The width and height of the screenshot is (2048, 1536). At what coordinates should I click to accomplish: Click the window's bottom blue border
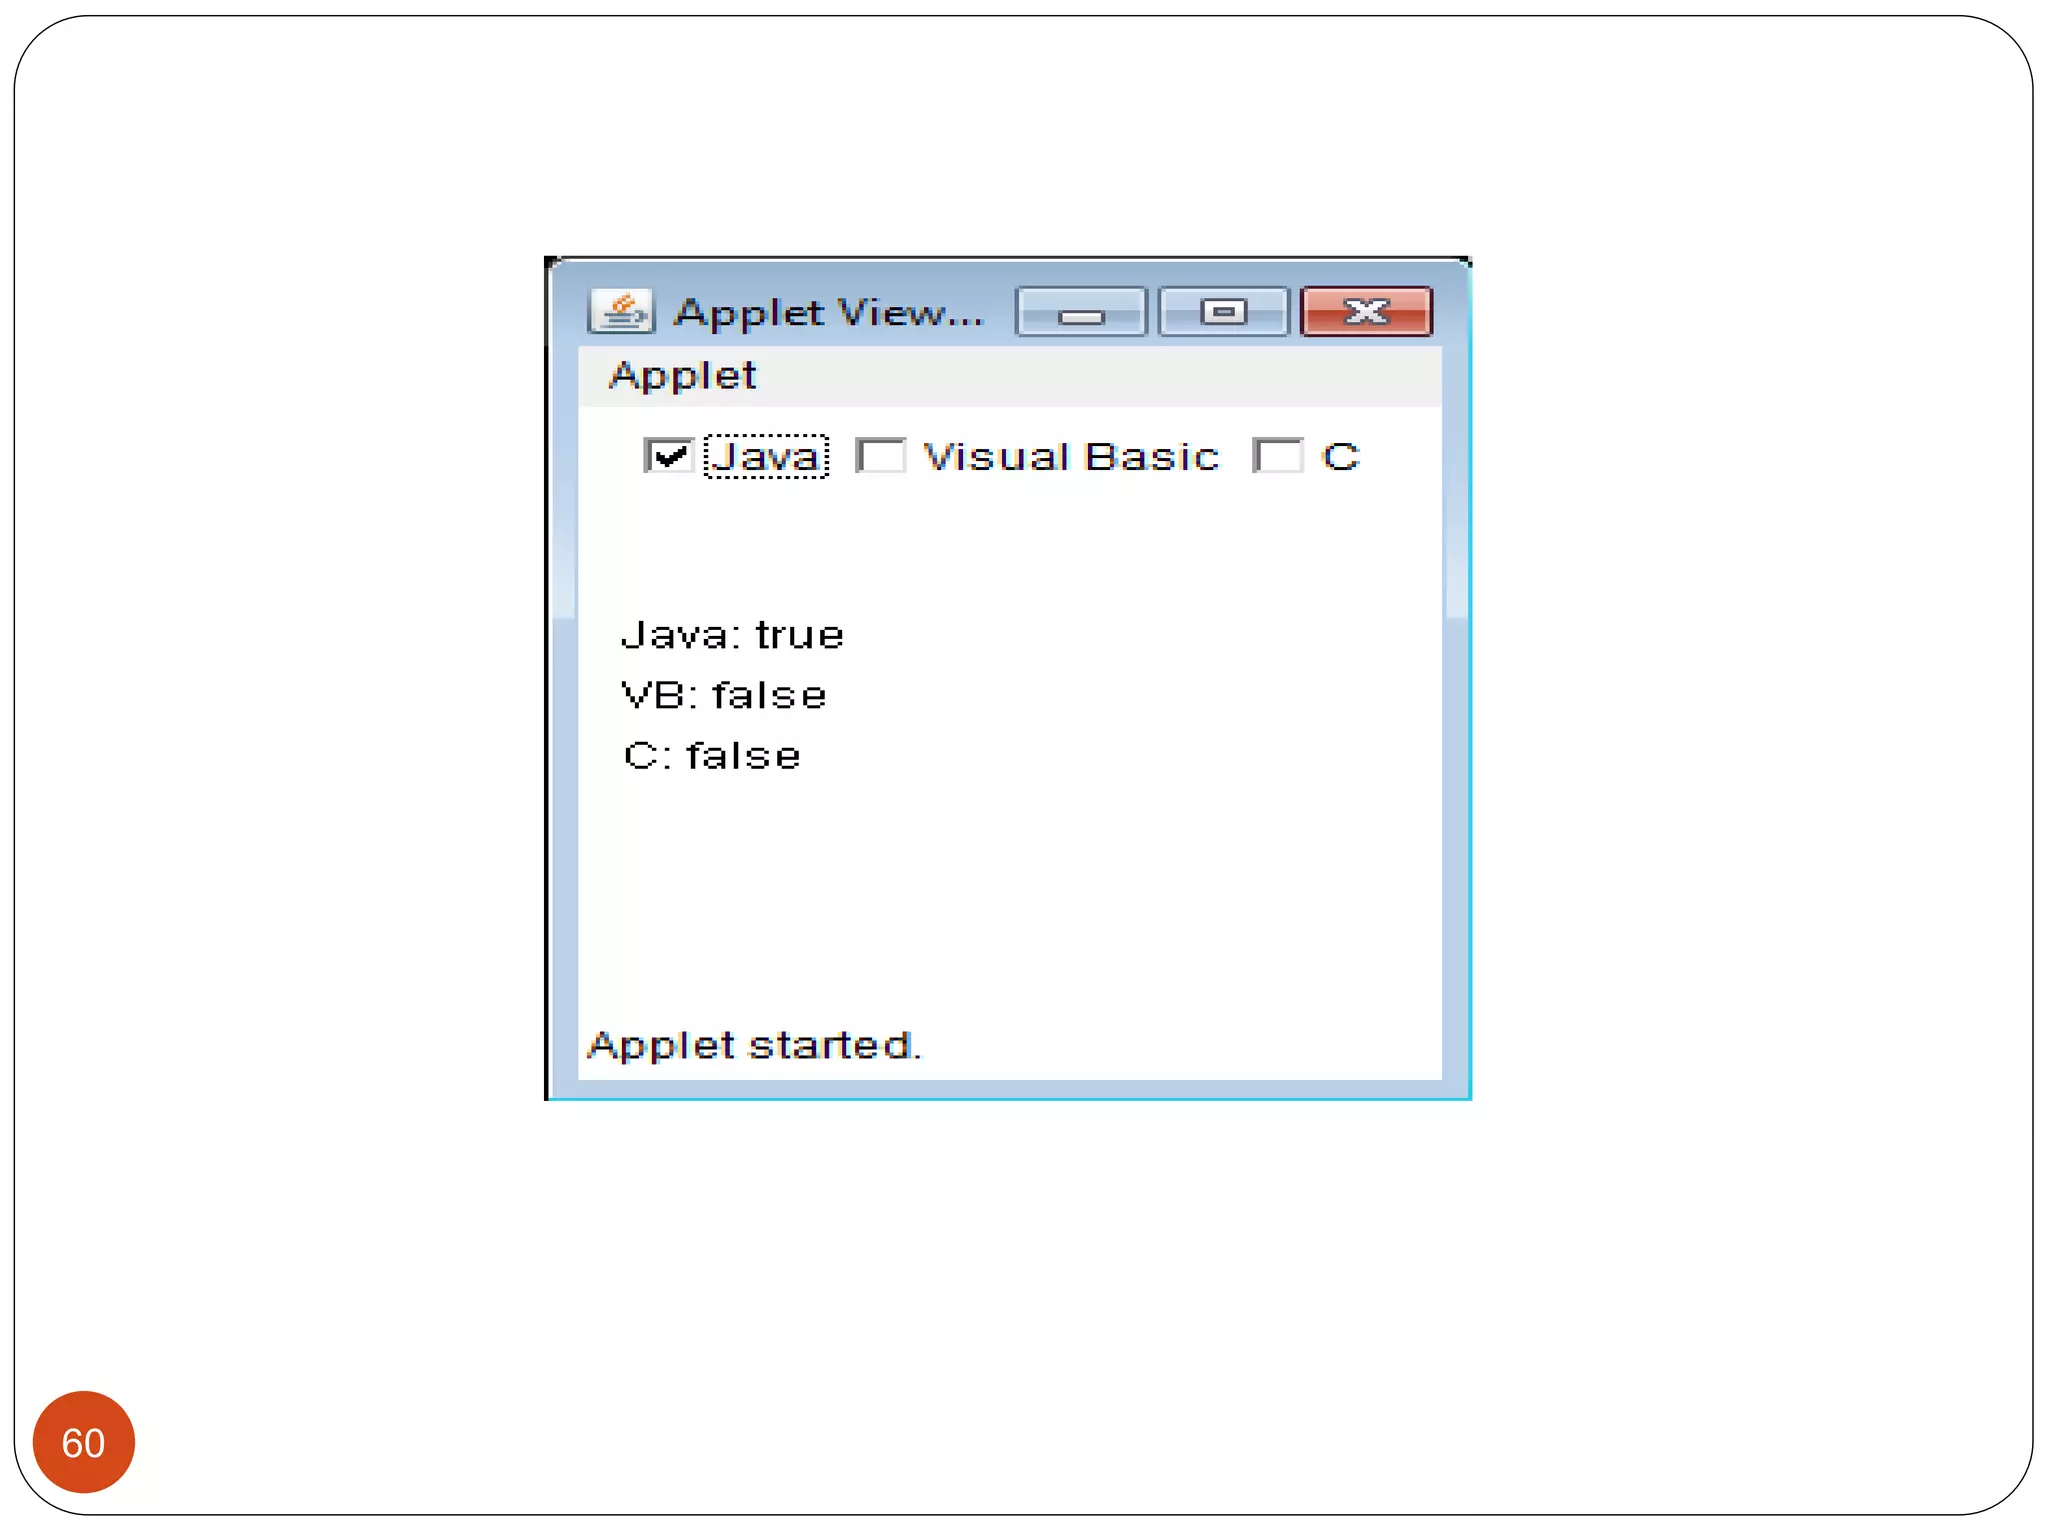(x=1010, y=1091)
